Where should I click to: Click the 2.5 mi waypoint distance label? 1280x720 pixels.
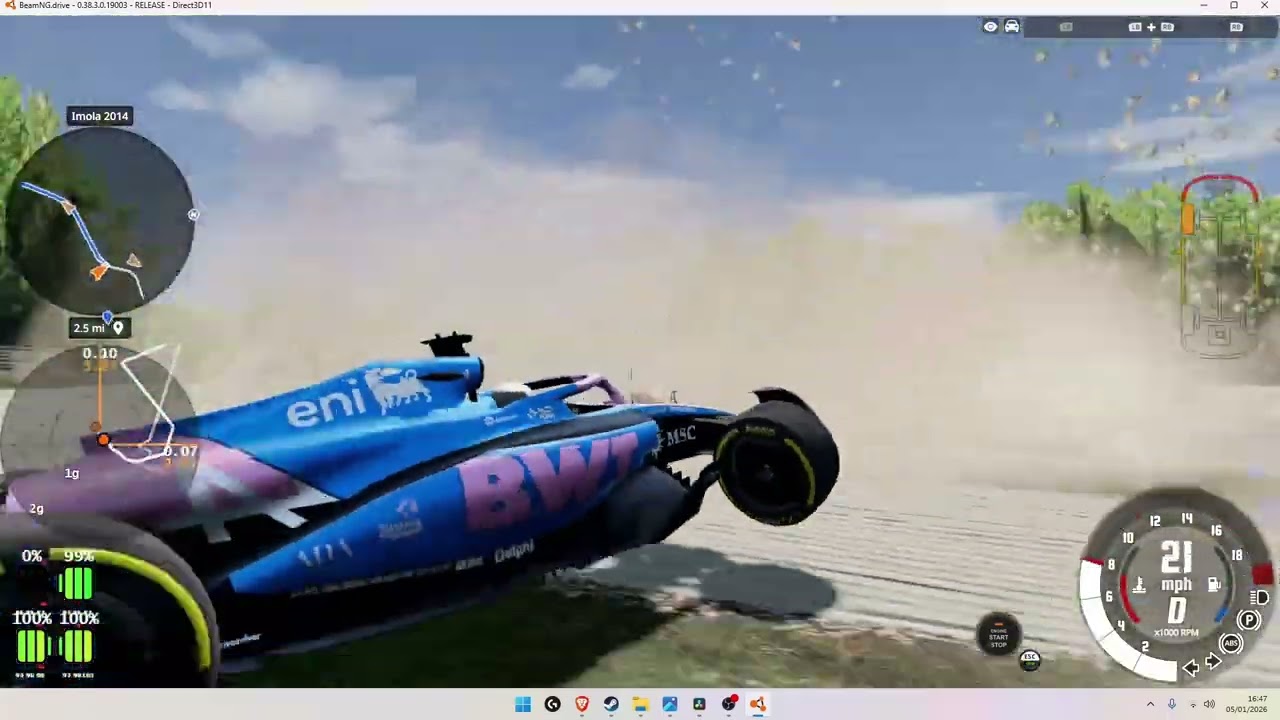coord(88,328)
